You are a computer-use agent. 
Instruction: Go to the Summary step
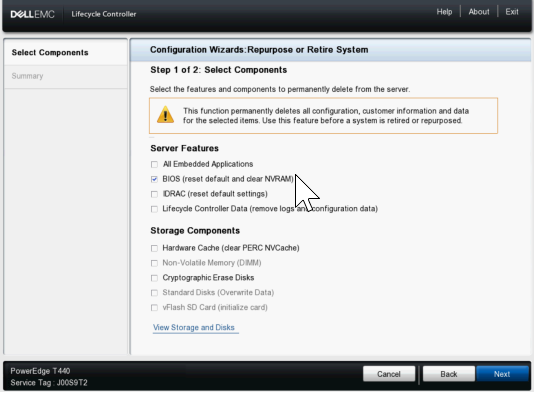66,76
